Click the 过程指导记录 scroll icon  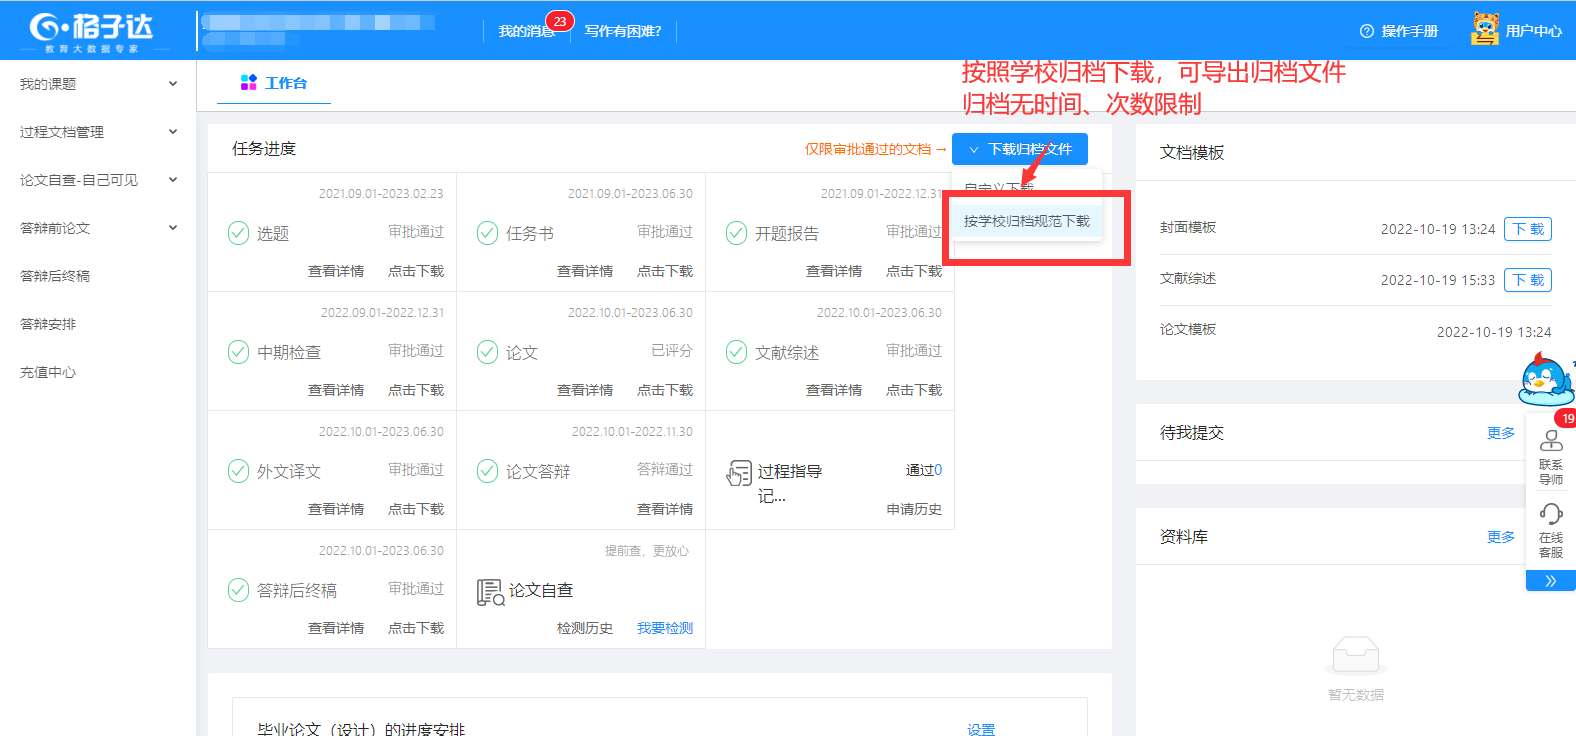tap(739, 473)
